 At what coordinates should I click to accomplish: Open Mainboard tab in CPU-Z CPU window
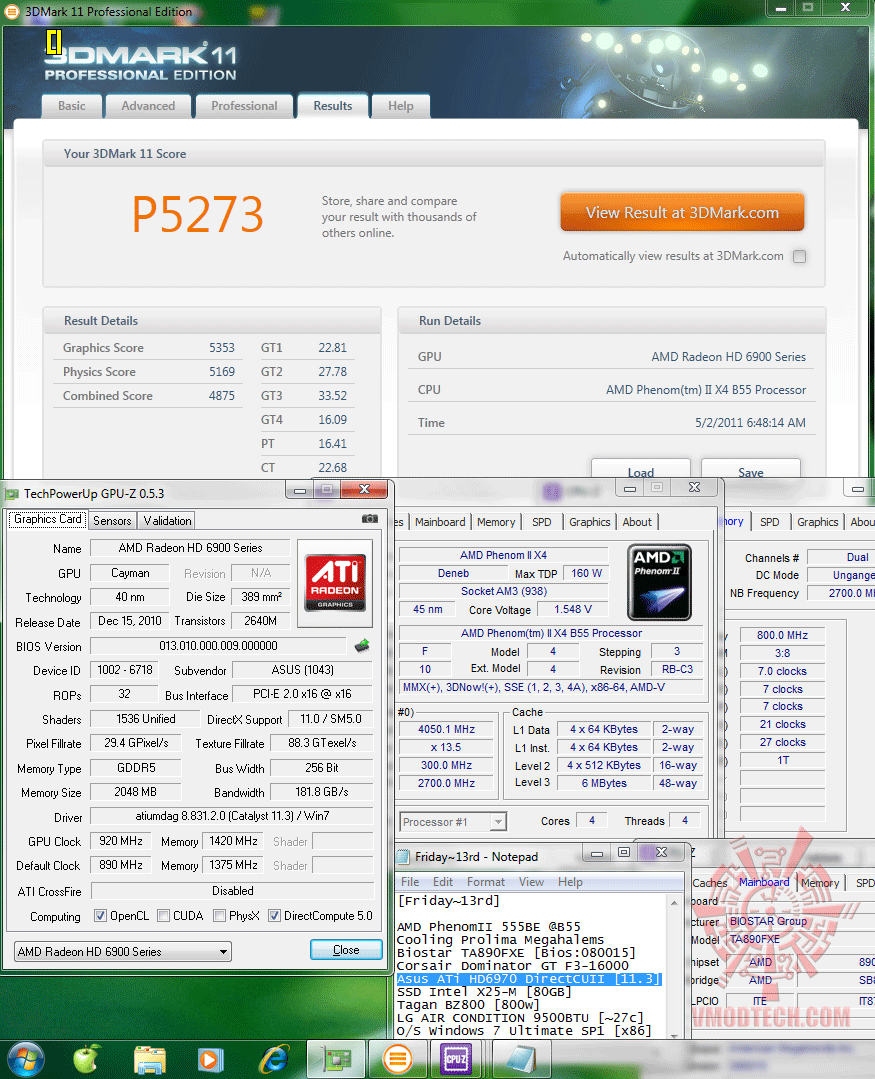[x=440, y=522]
